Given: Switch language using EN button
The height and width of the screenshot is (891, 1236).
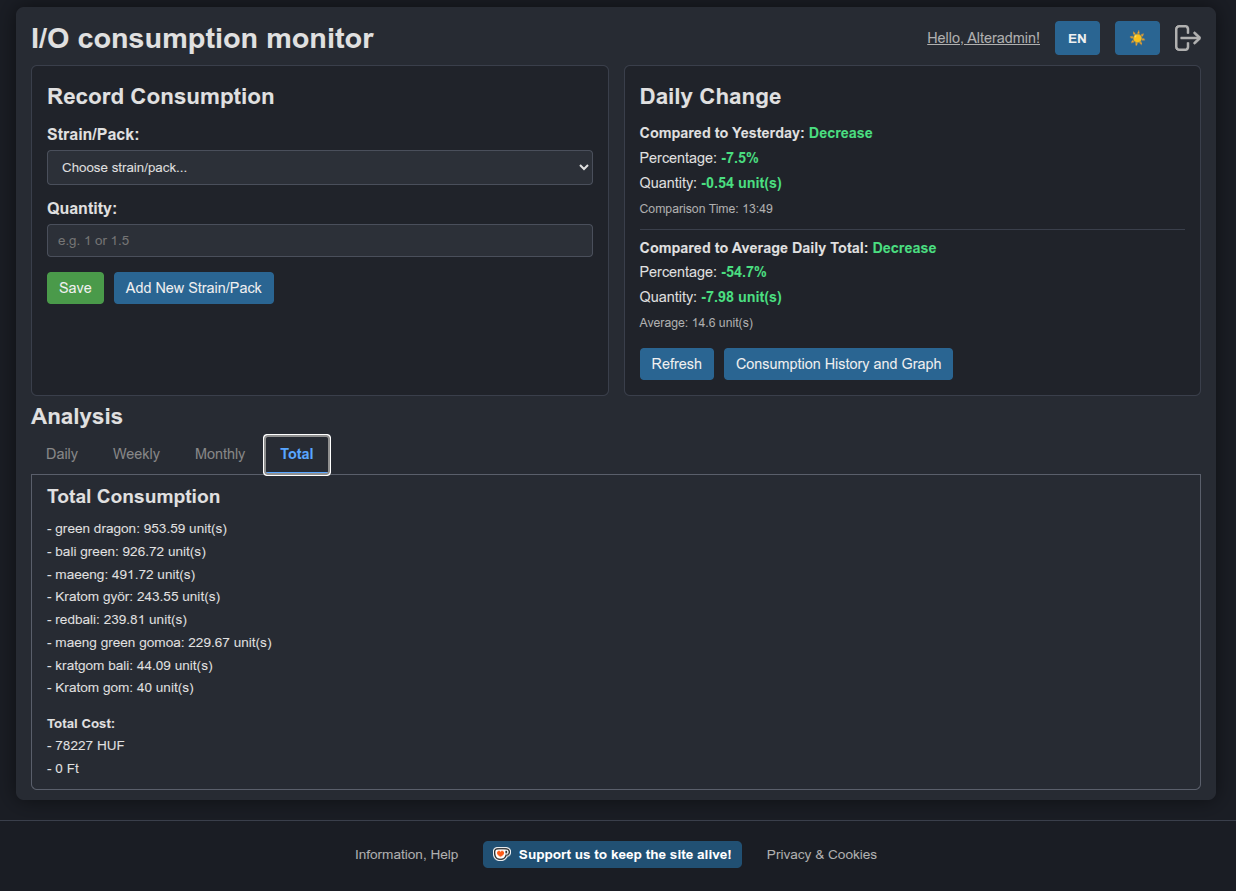Looking at the screenshot, I should coord(1077,38).
